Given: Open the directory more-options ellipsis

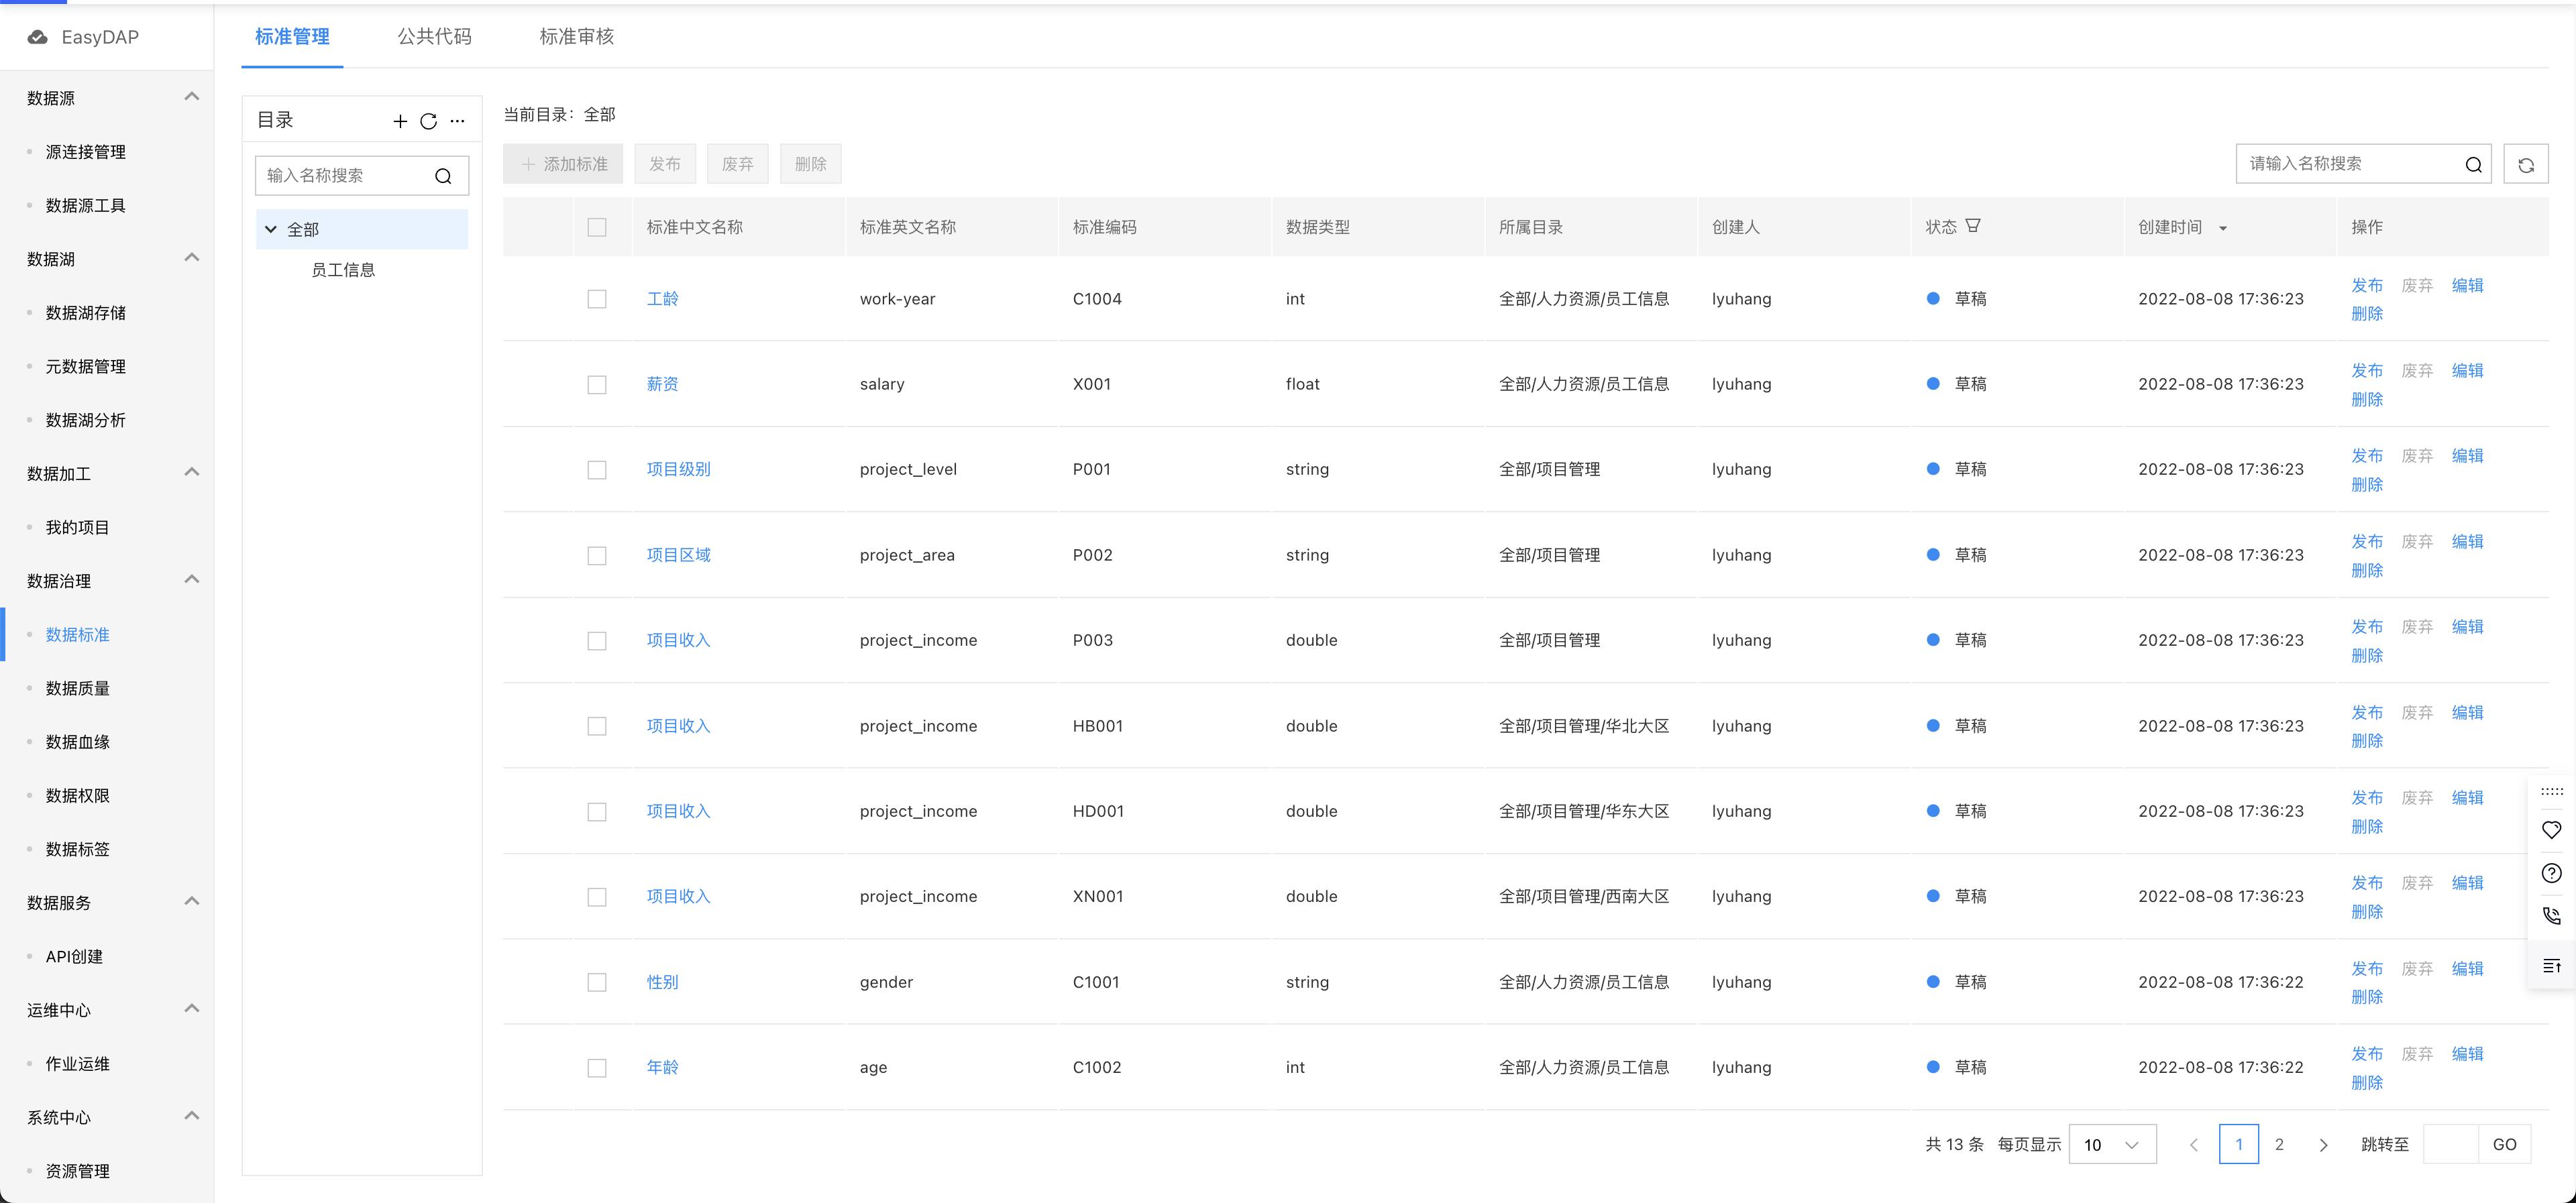Looking at the screenshot, I should point(457,121).
